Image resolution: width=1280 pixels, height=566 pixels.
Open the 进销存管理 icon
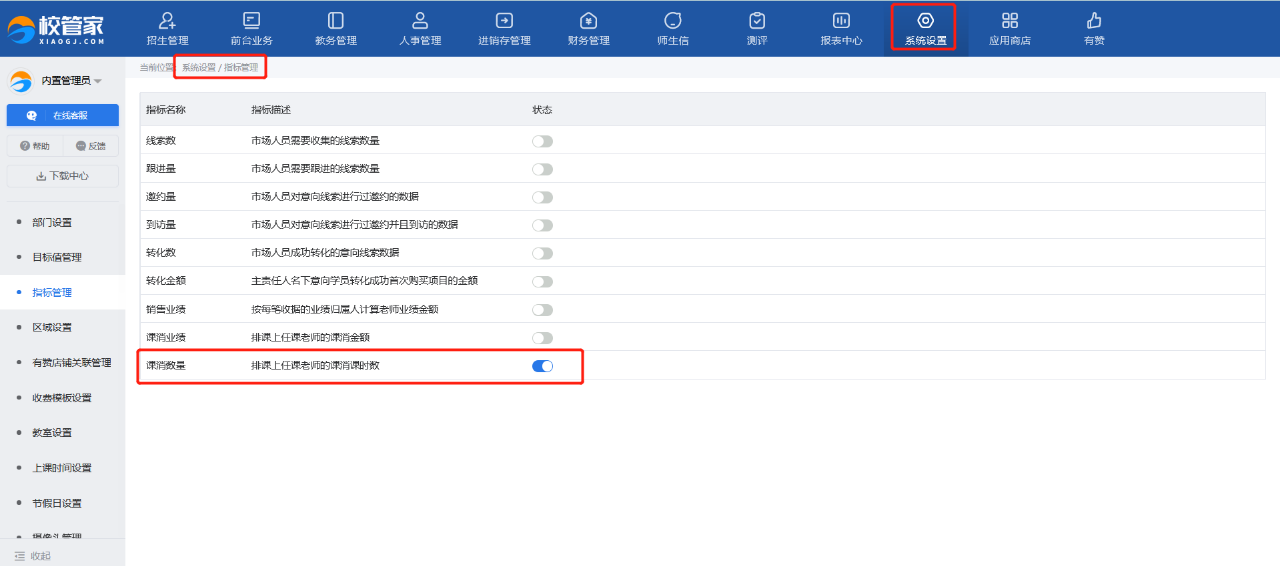[x=504, y=21]
